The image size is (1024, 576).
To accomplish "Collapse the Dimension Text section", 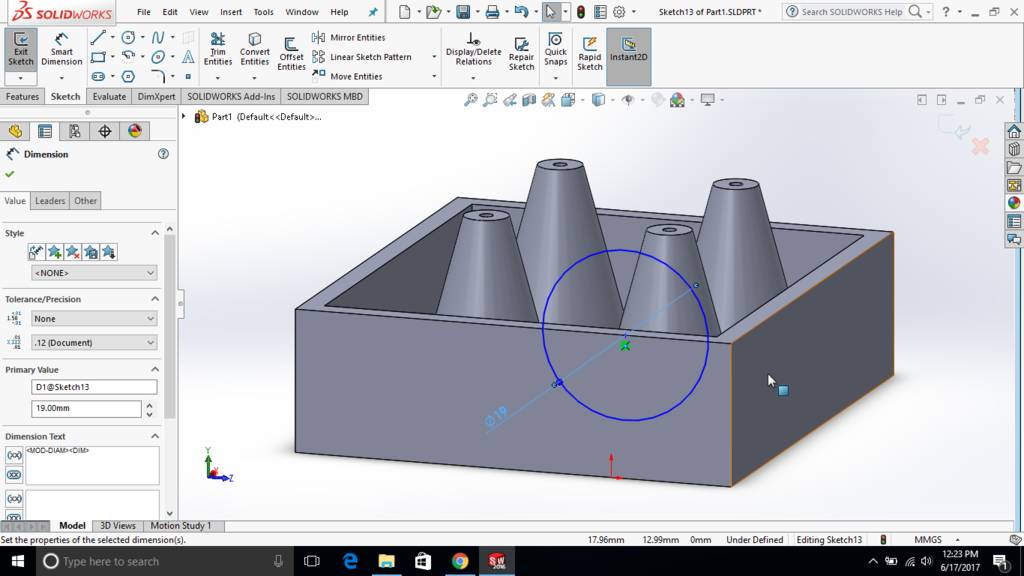I will pos(155,436).
